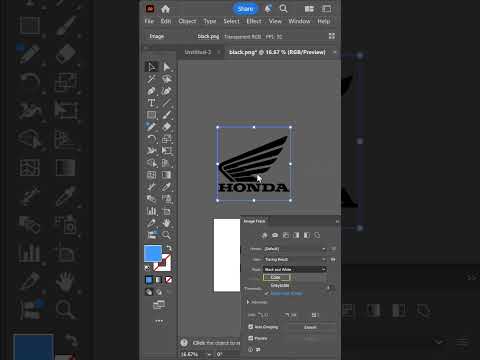Select the highlighted Pencil tool
This screenshot has height=360, width=480.
point(151,127)
